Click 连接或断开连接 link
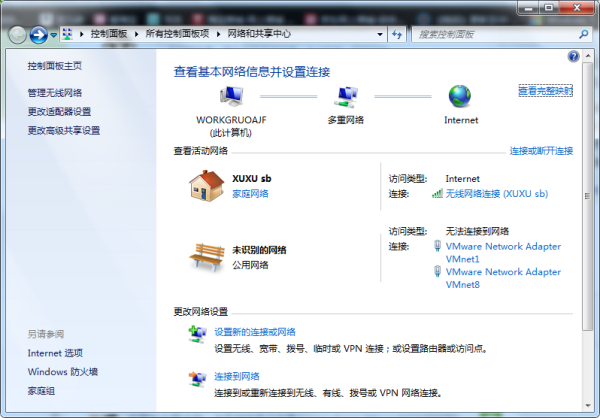 [x=541, y=151]
